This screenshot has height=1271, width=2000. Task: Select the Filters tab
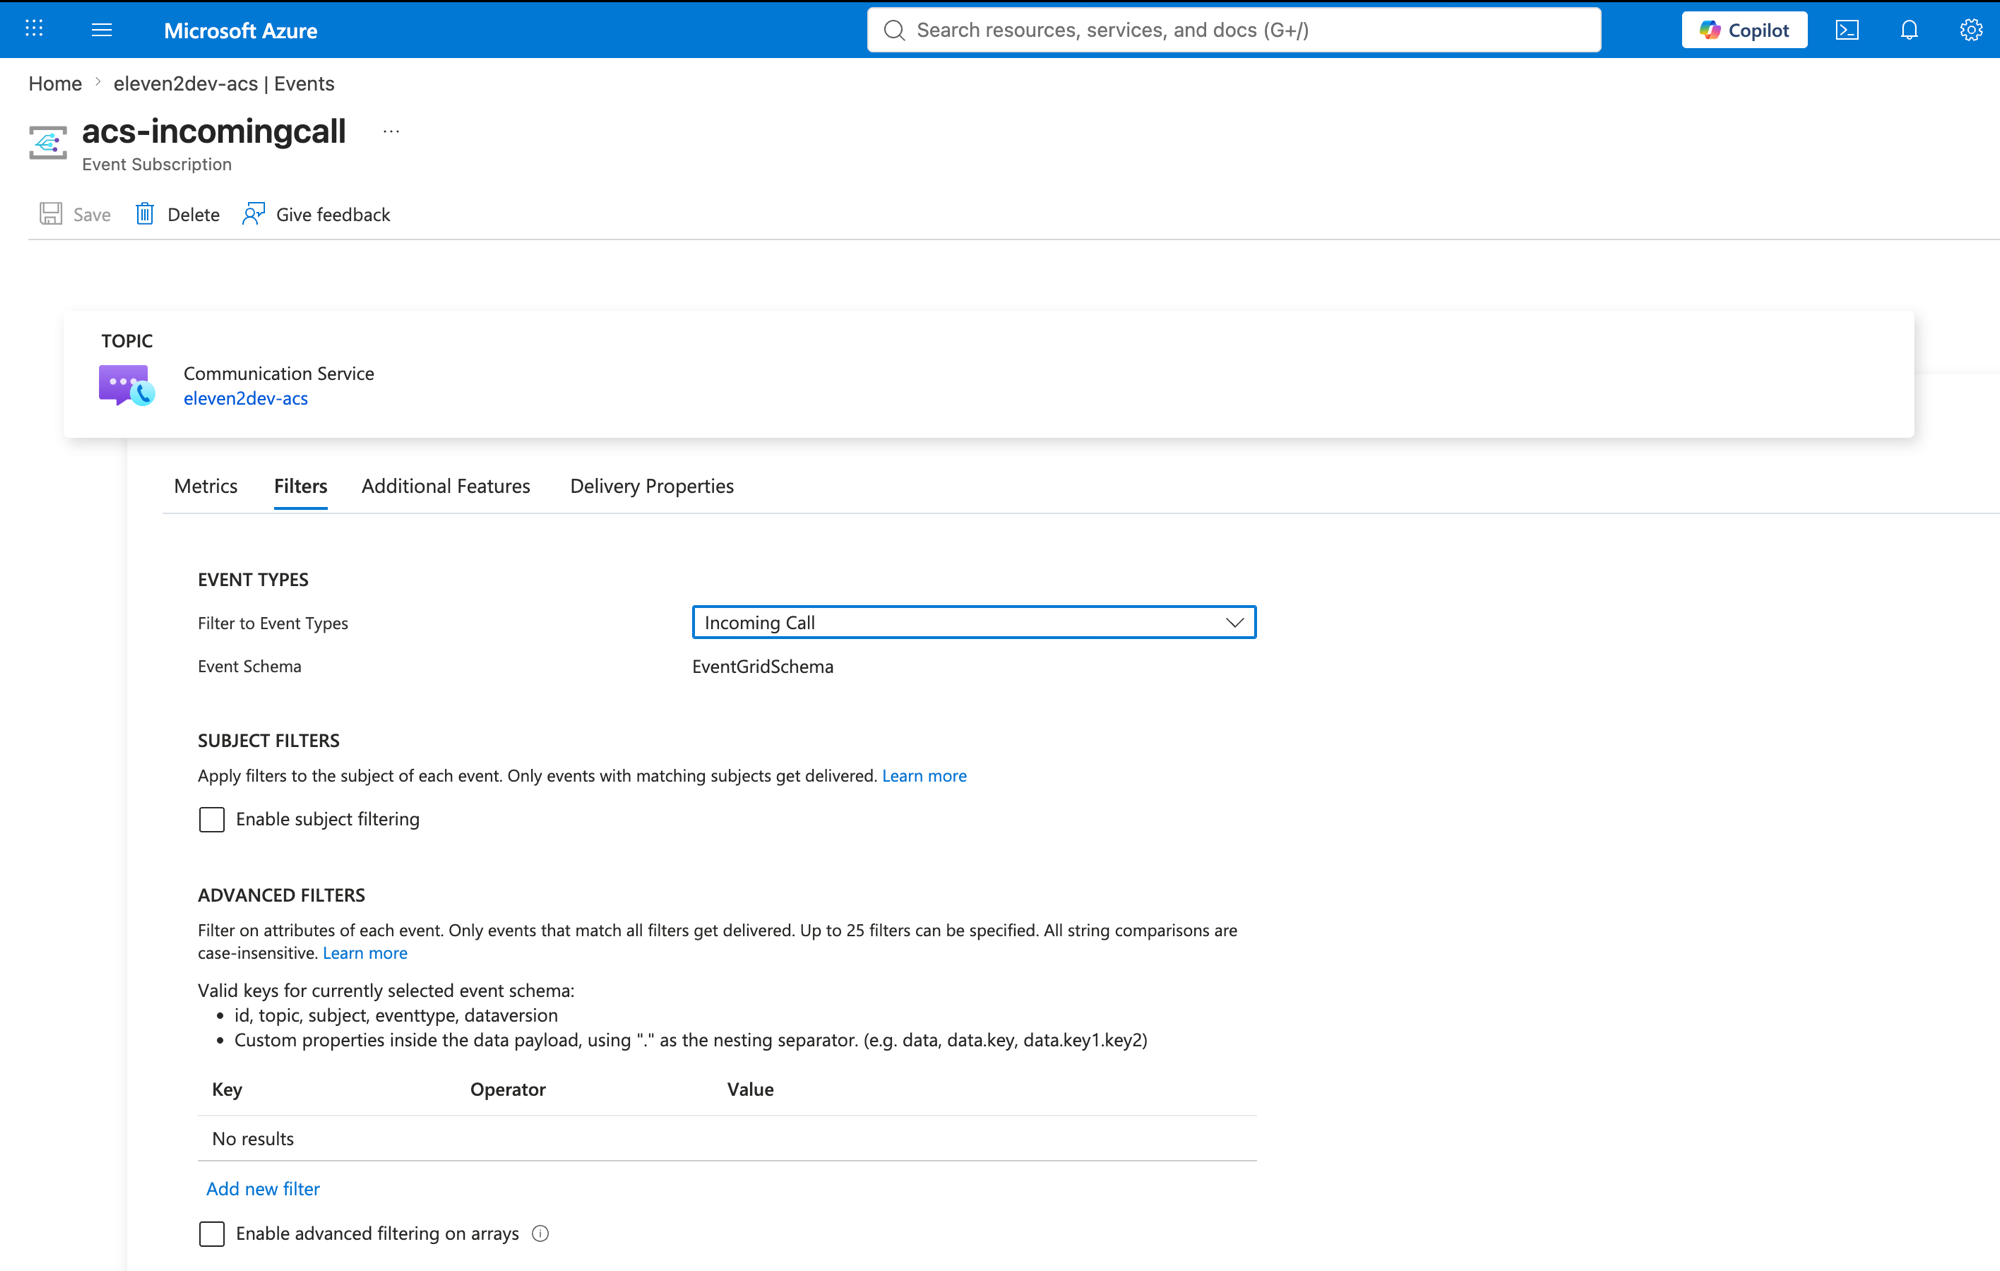point(301,486)
